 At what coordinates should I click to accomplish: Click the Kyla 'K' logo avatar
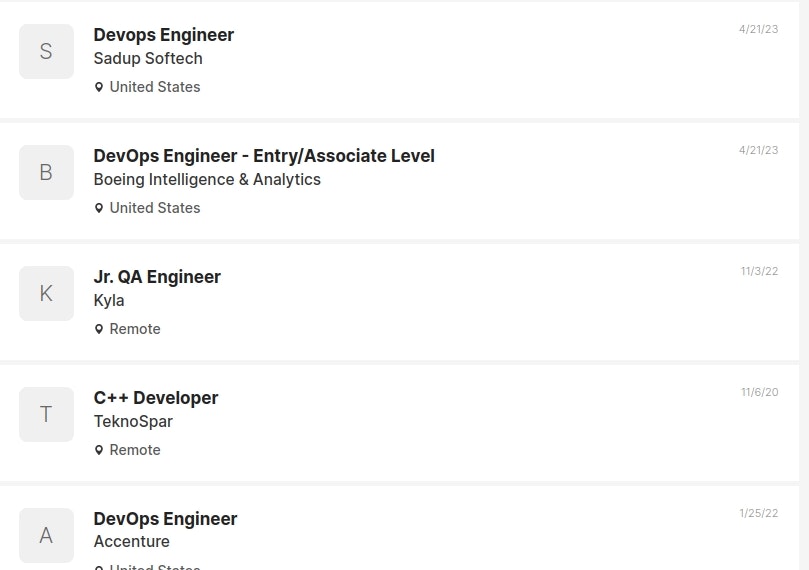tap(46, 294)
